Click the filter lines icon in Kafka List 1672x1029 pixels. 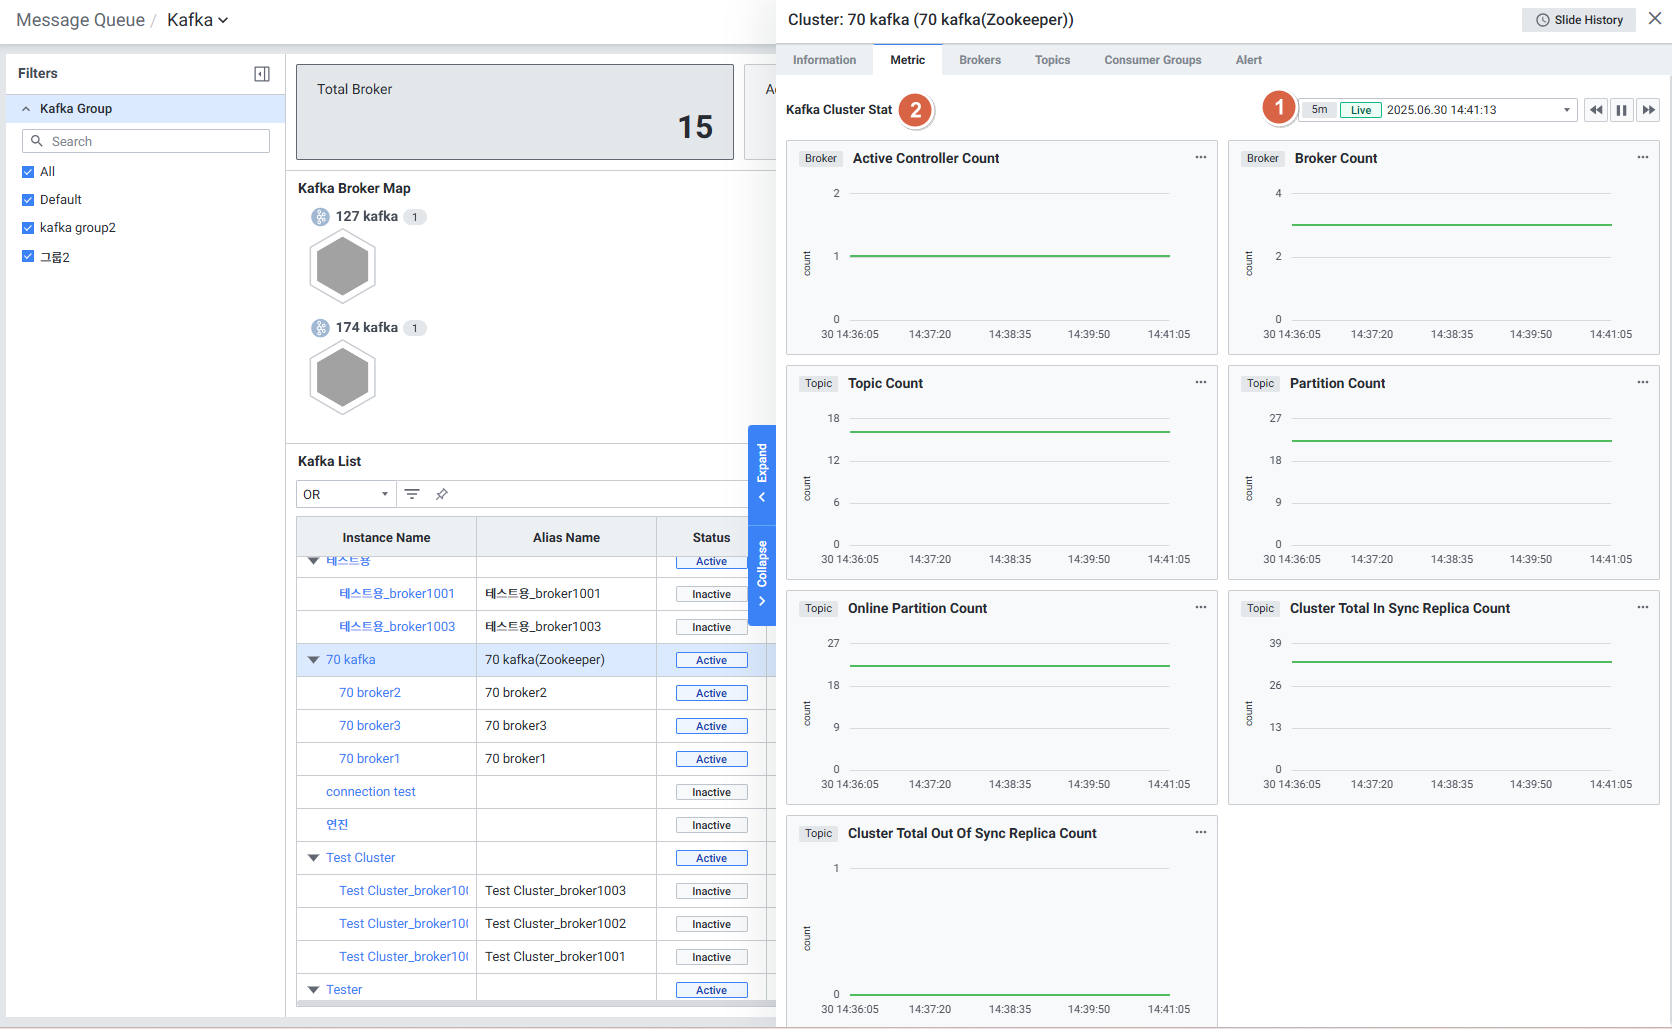click(x=412, y=494)
